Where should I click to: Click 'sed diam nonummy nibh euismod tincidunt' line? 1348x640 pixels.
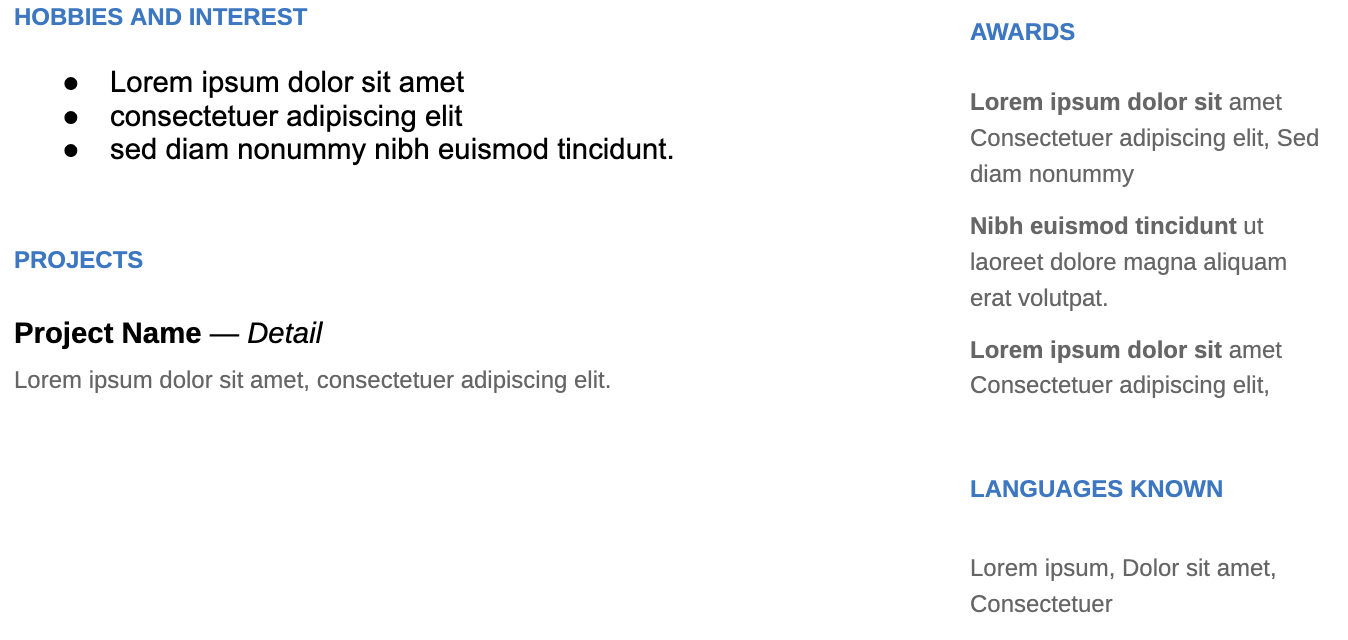click(x=392, y=150)
